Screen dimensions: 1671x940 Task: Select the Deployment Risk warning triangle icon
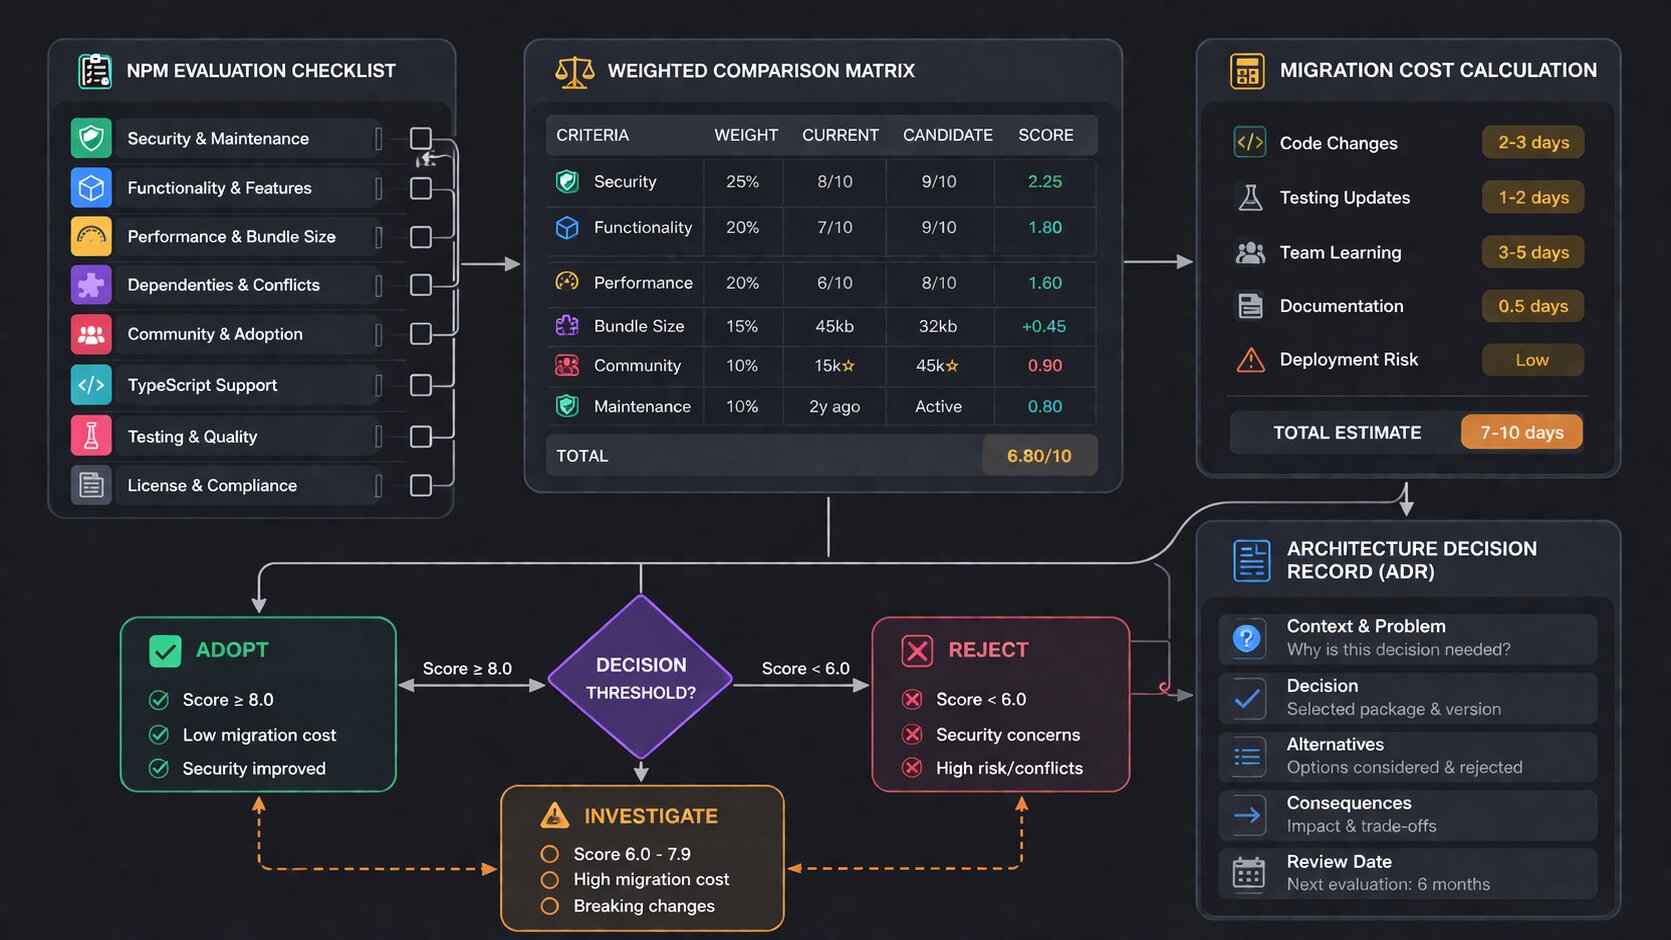(1249, 359)
